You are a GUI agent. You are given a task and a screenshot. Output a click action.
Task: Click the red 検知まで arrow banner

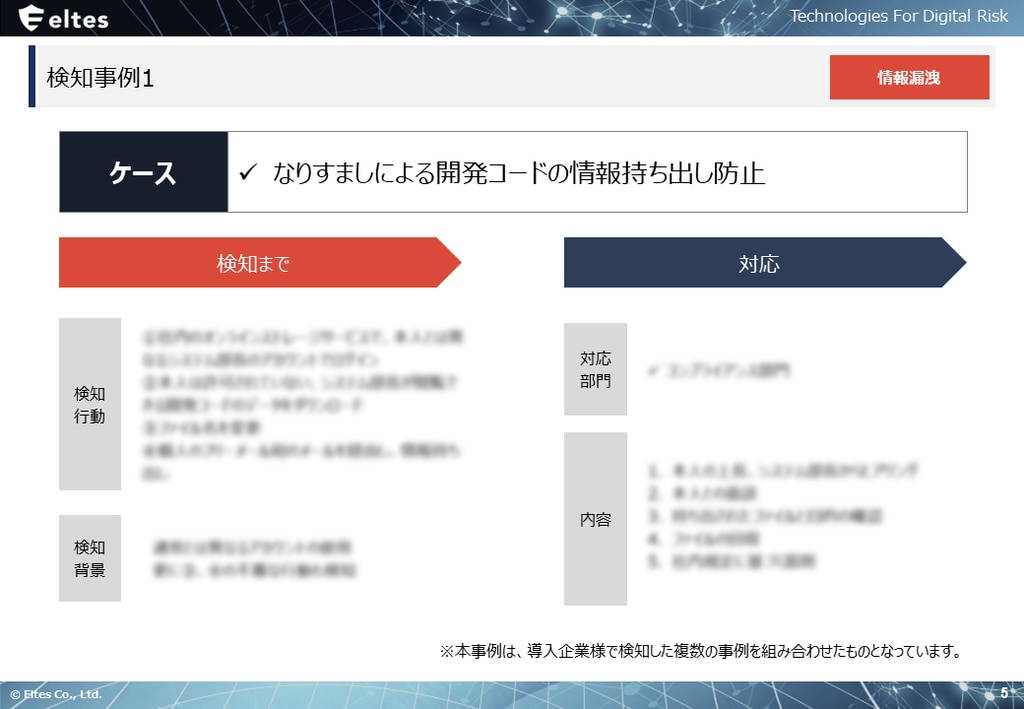coord(254,263)
